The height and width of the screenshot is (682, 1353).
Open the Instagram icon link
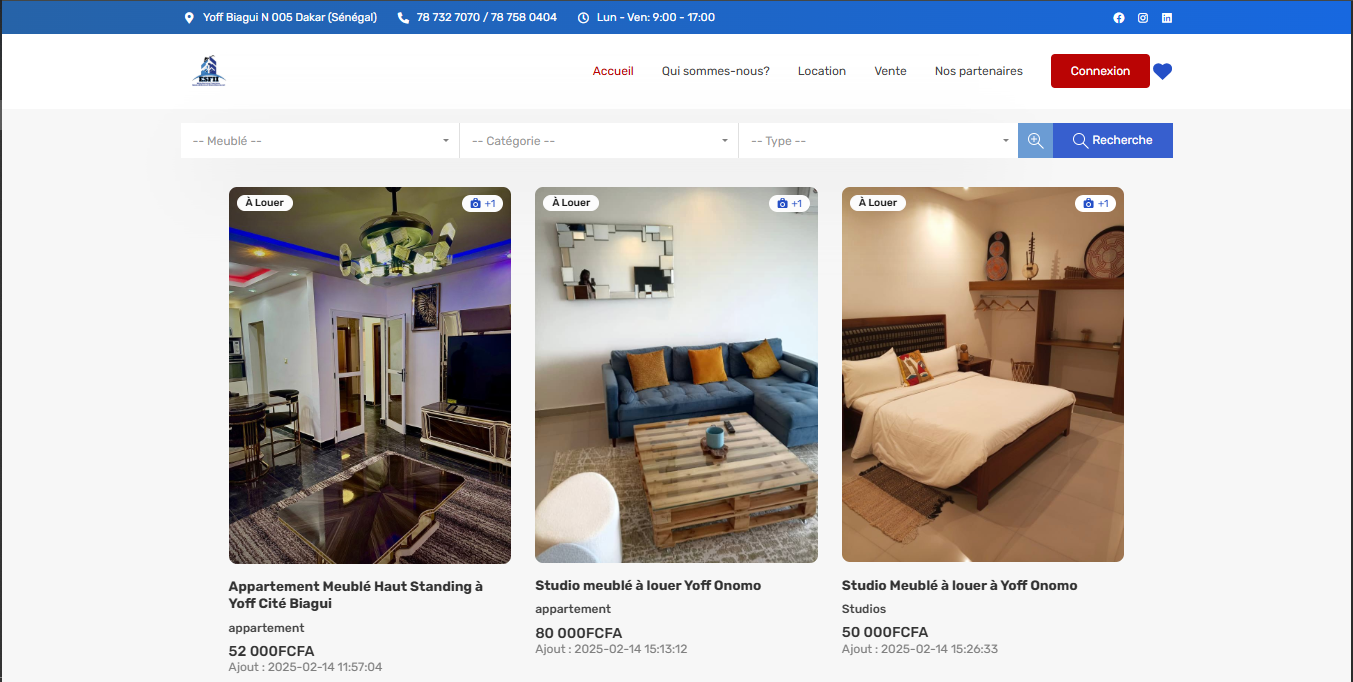coord(1143,18)
